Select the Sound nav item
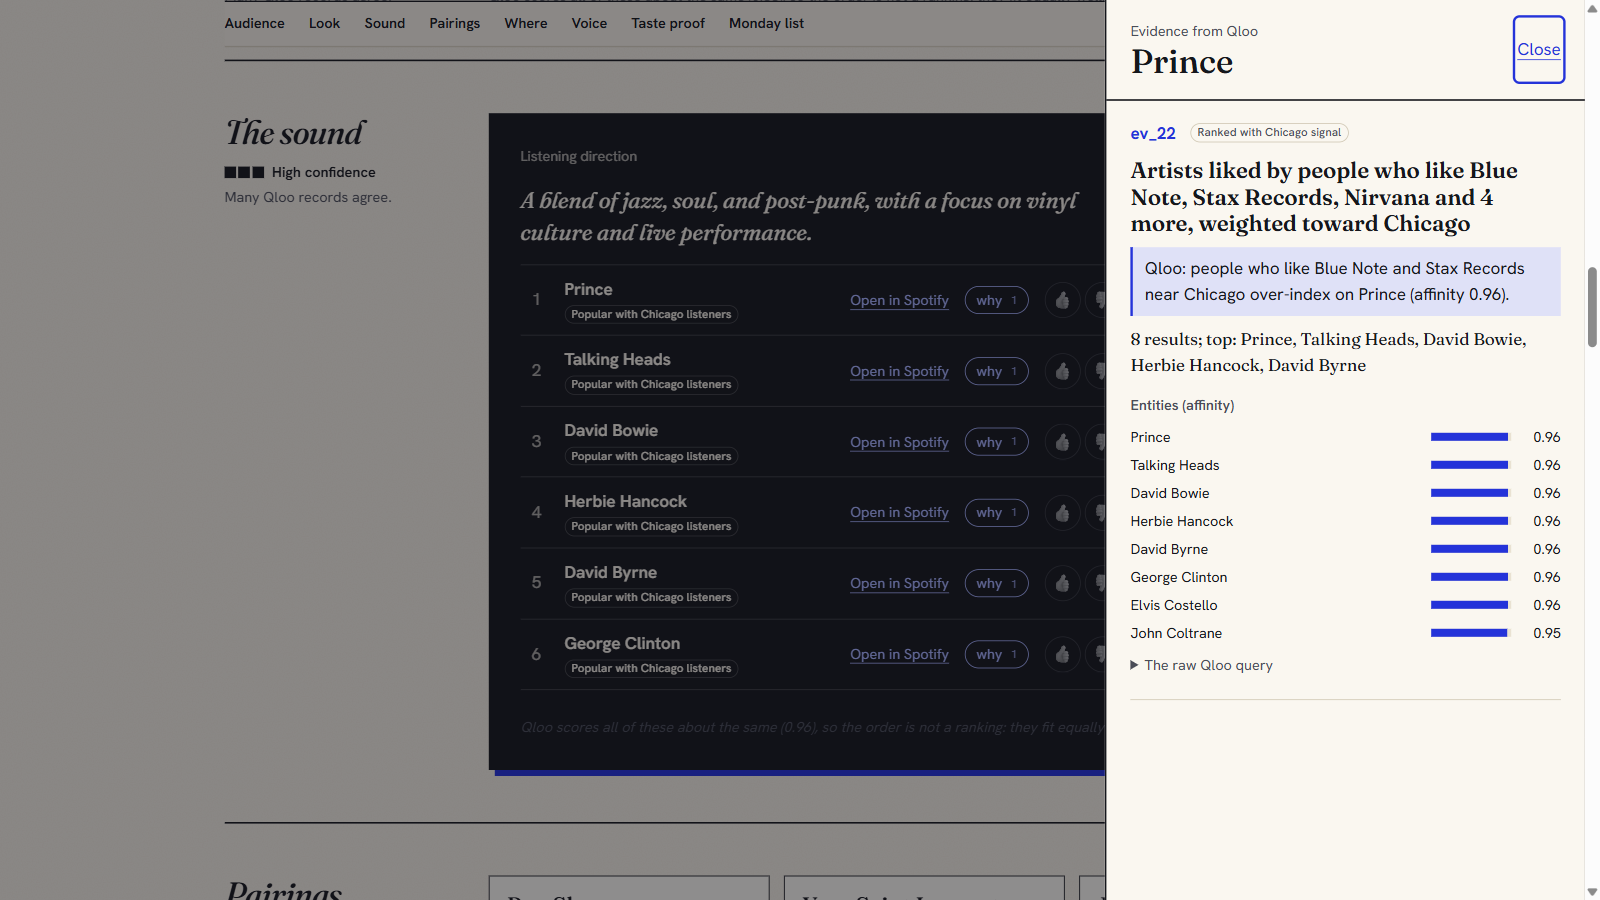Image resolution: width=1600 pixels, height=900 pixels. click(x=385, y=23)
